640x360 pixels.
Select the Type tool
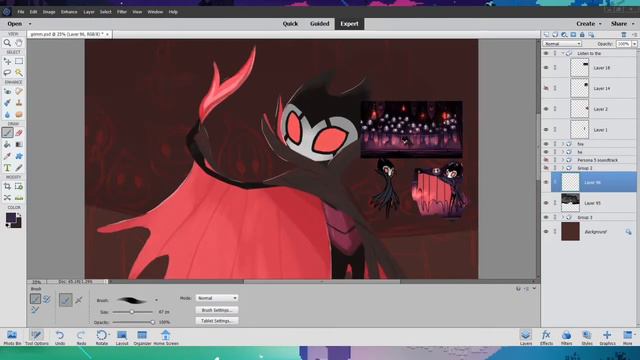(7, 168)
